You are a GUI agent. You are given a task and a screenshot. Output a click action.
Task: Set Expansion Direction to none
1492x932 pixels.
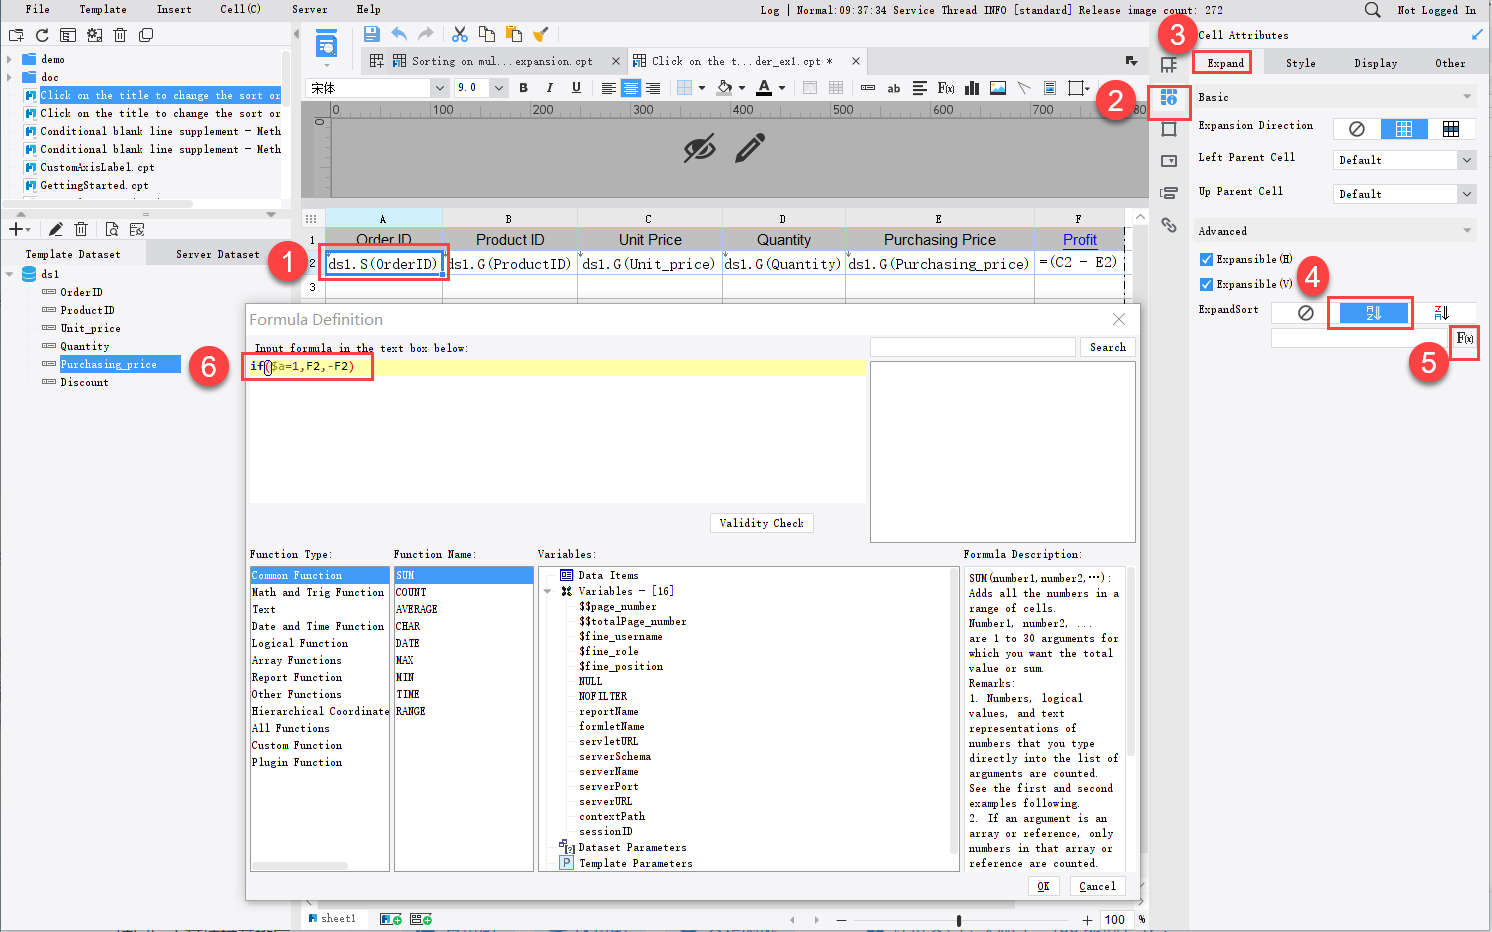pos(1357,129)
